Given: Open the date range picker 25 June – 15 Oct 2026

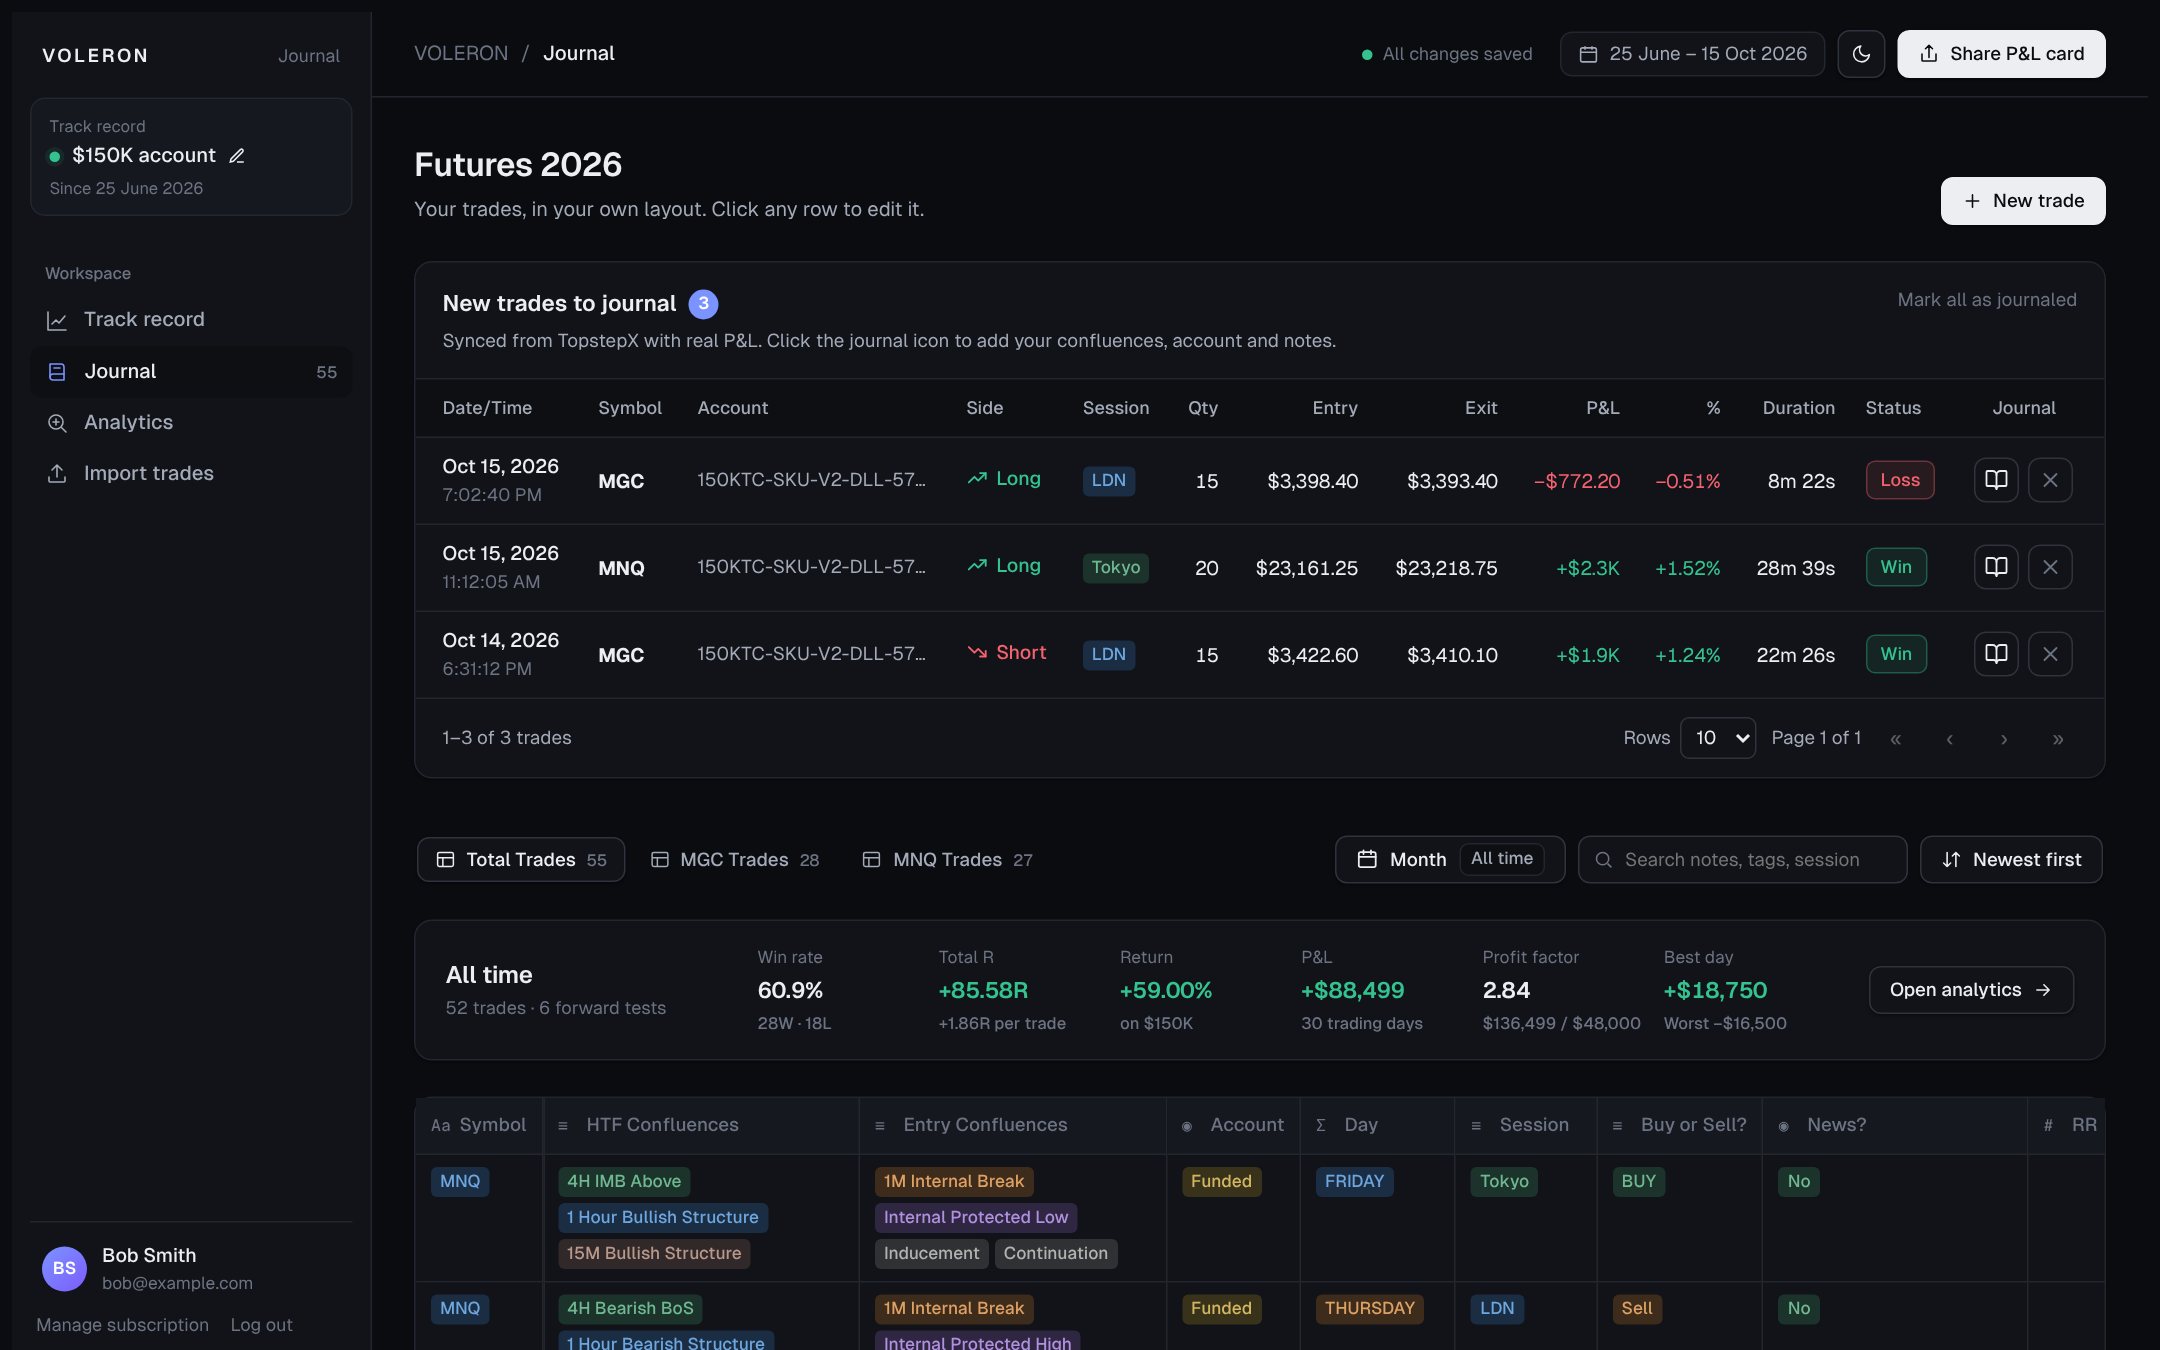Looking at the screenshot, I should click(x=1692, y=54).
